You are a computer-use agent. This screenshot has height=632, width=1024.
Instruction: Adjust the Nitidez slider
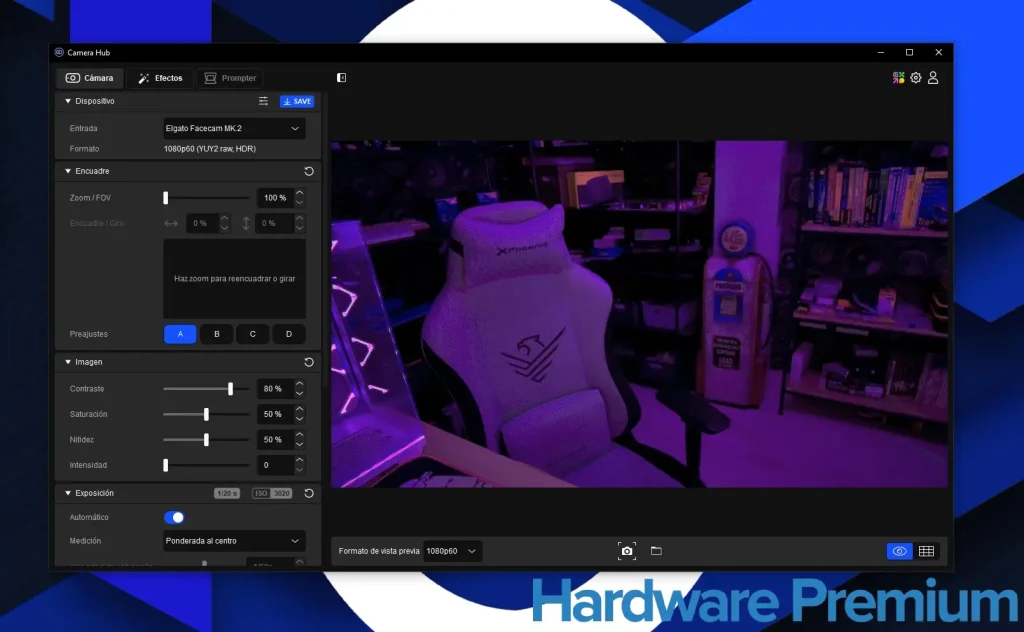point(206,439)
